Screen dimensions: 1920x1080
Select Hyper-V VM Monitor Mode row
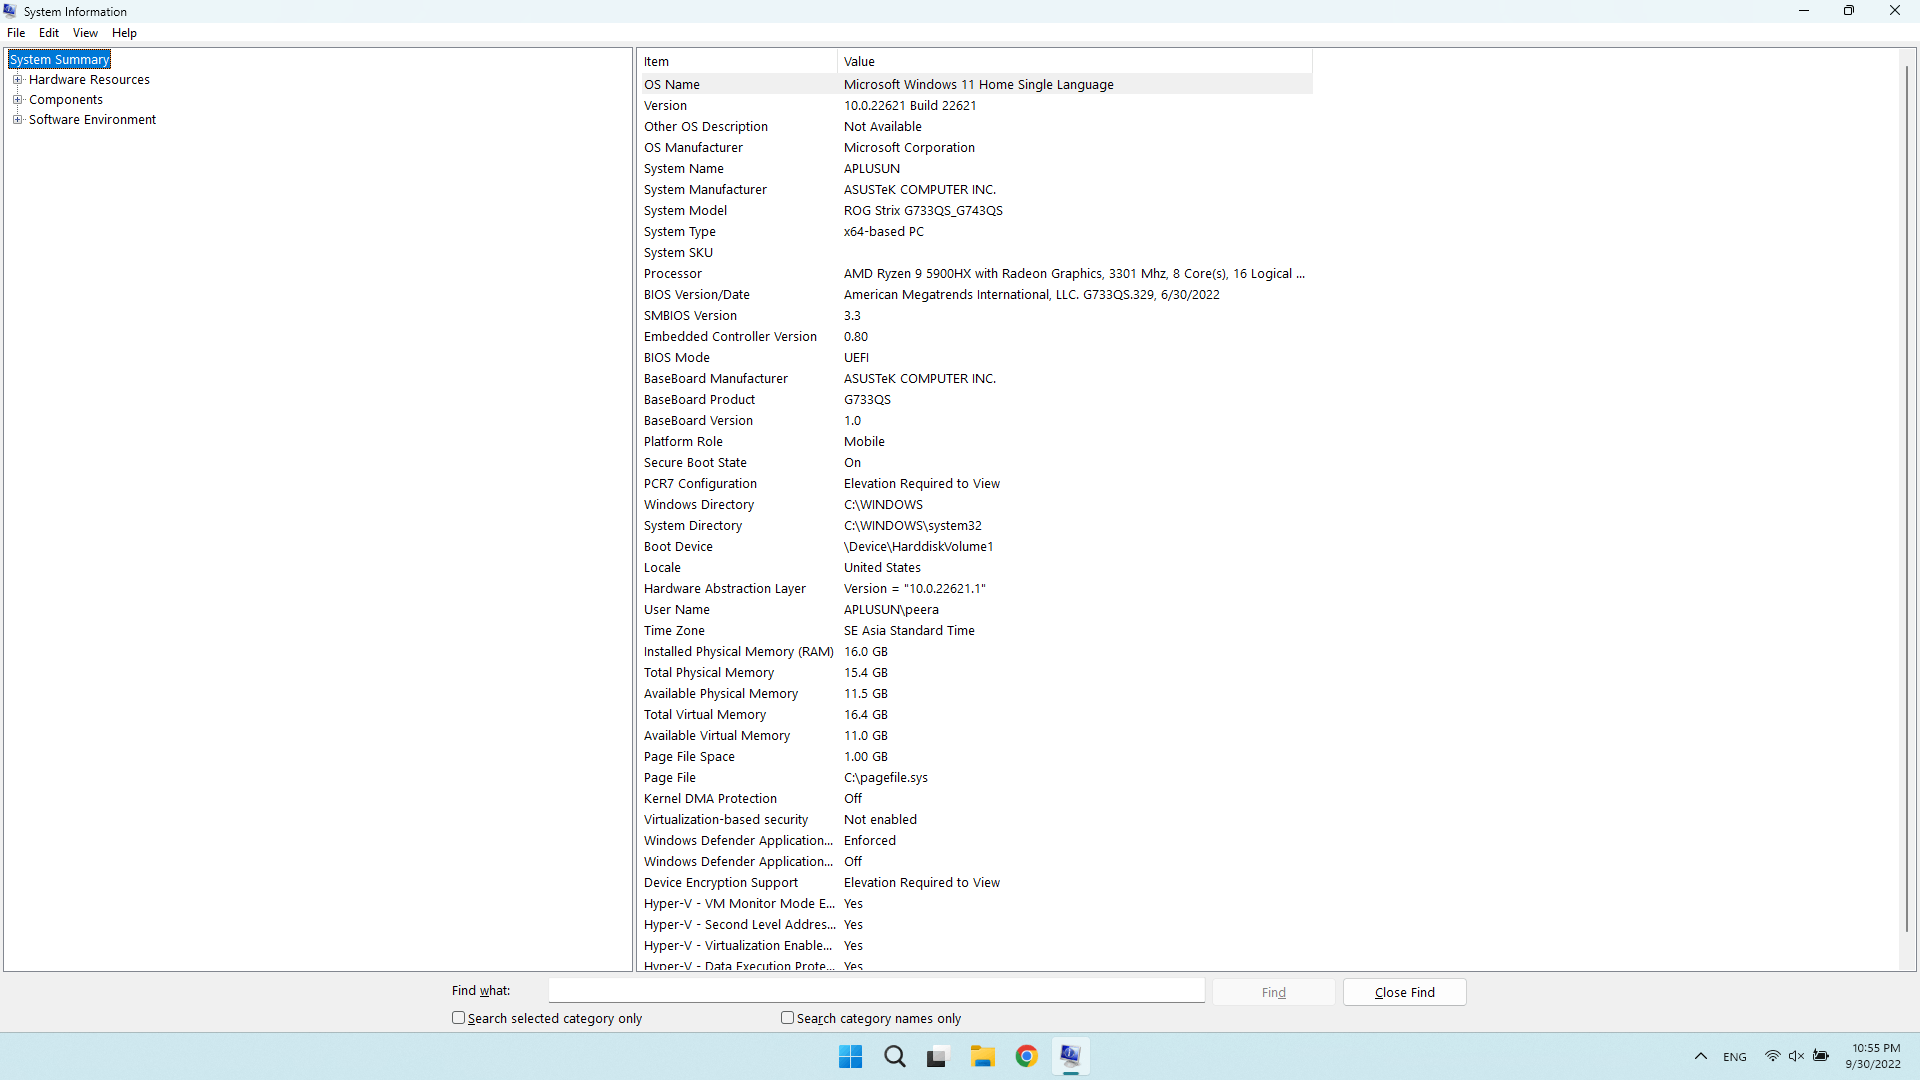(976, 904)
